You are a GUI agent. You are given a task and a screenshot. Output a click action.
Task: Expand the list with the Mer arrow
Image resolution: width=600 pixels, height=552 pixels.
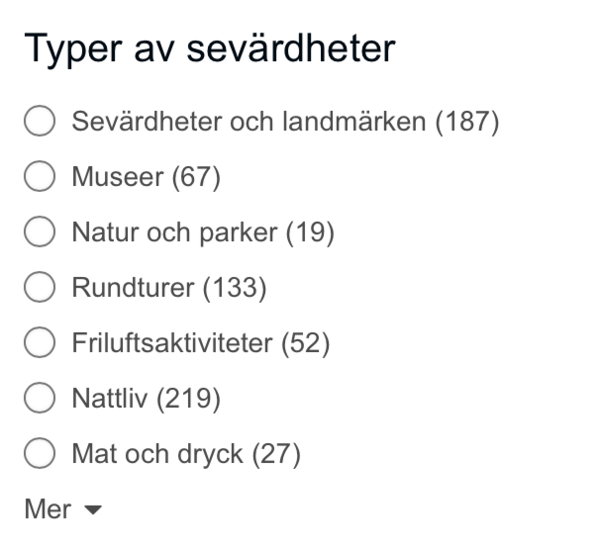[93, 510]
